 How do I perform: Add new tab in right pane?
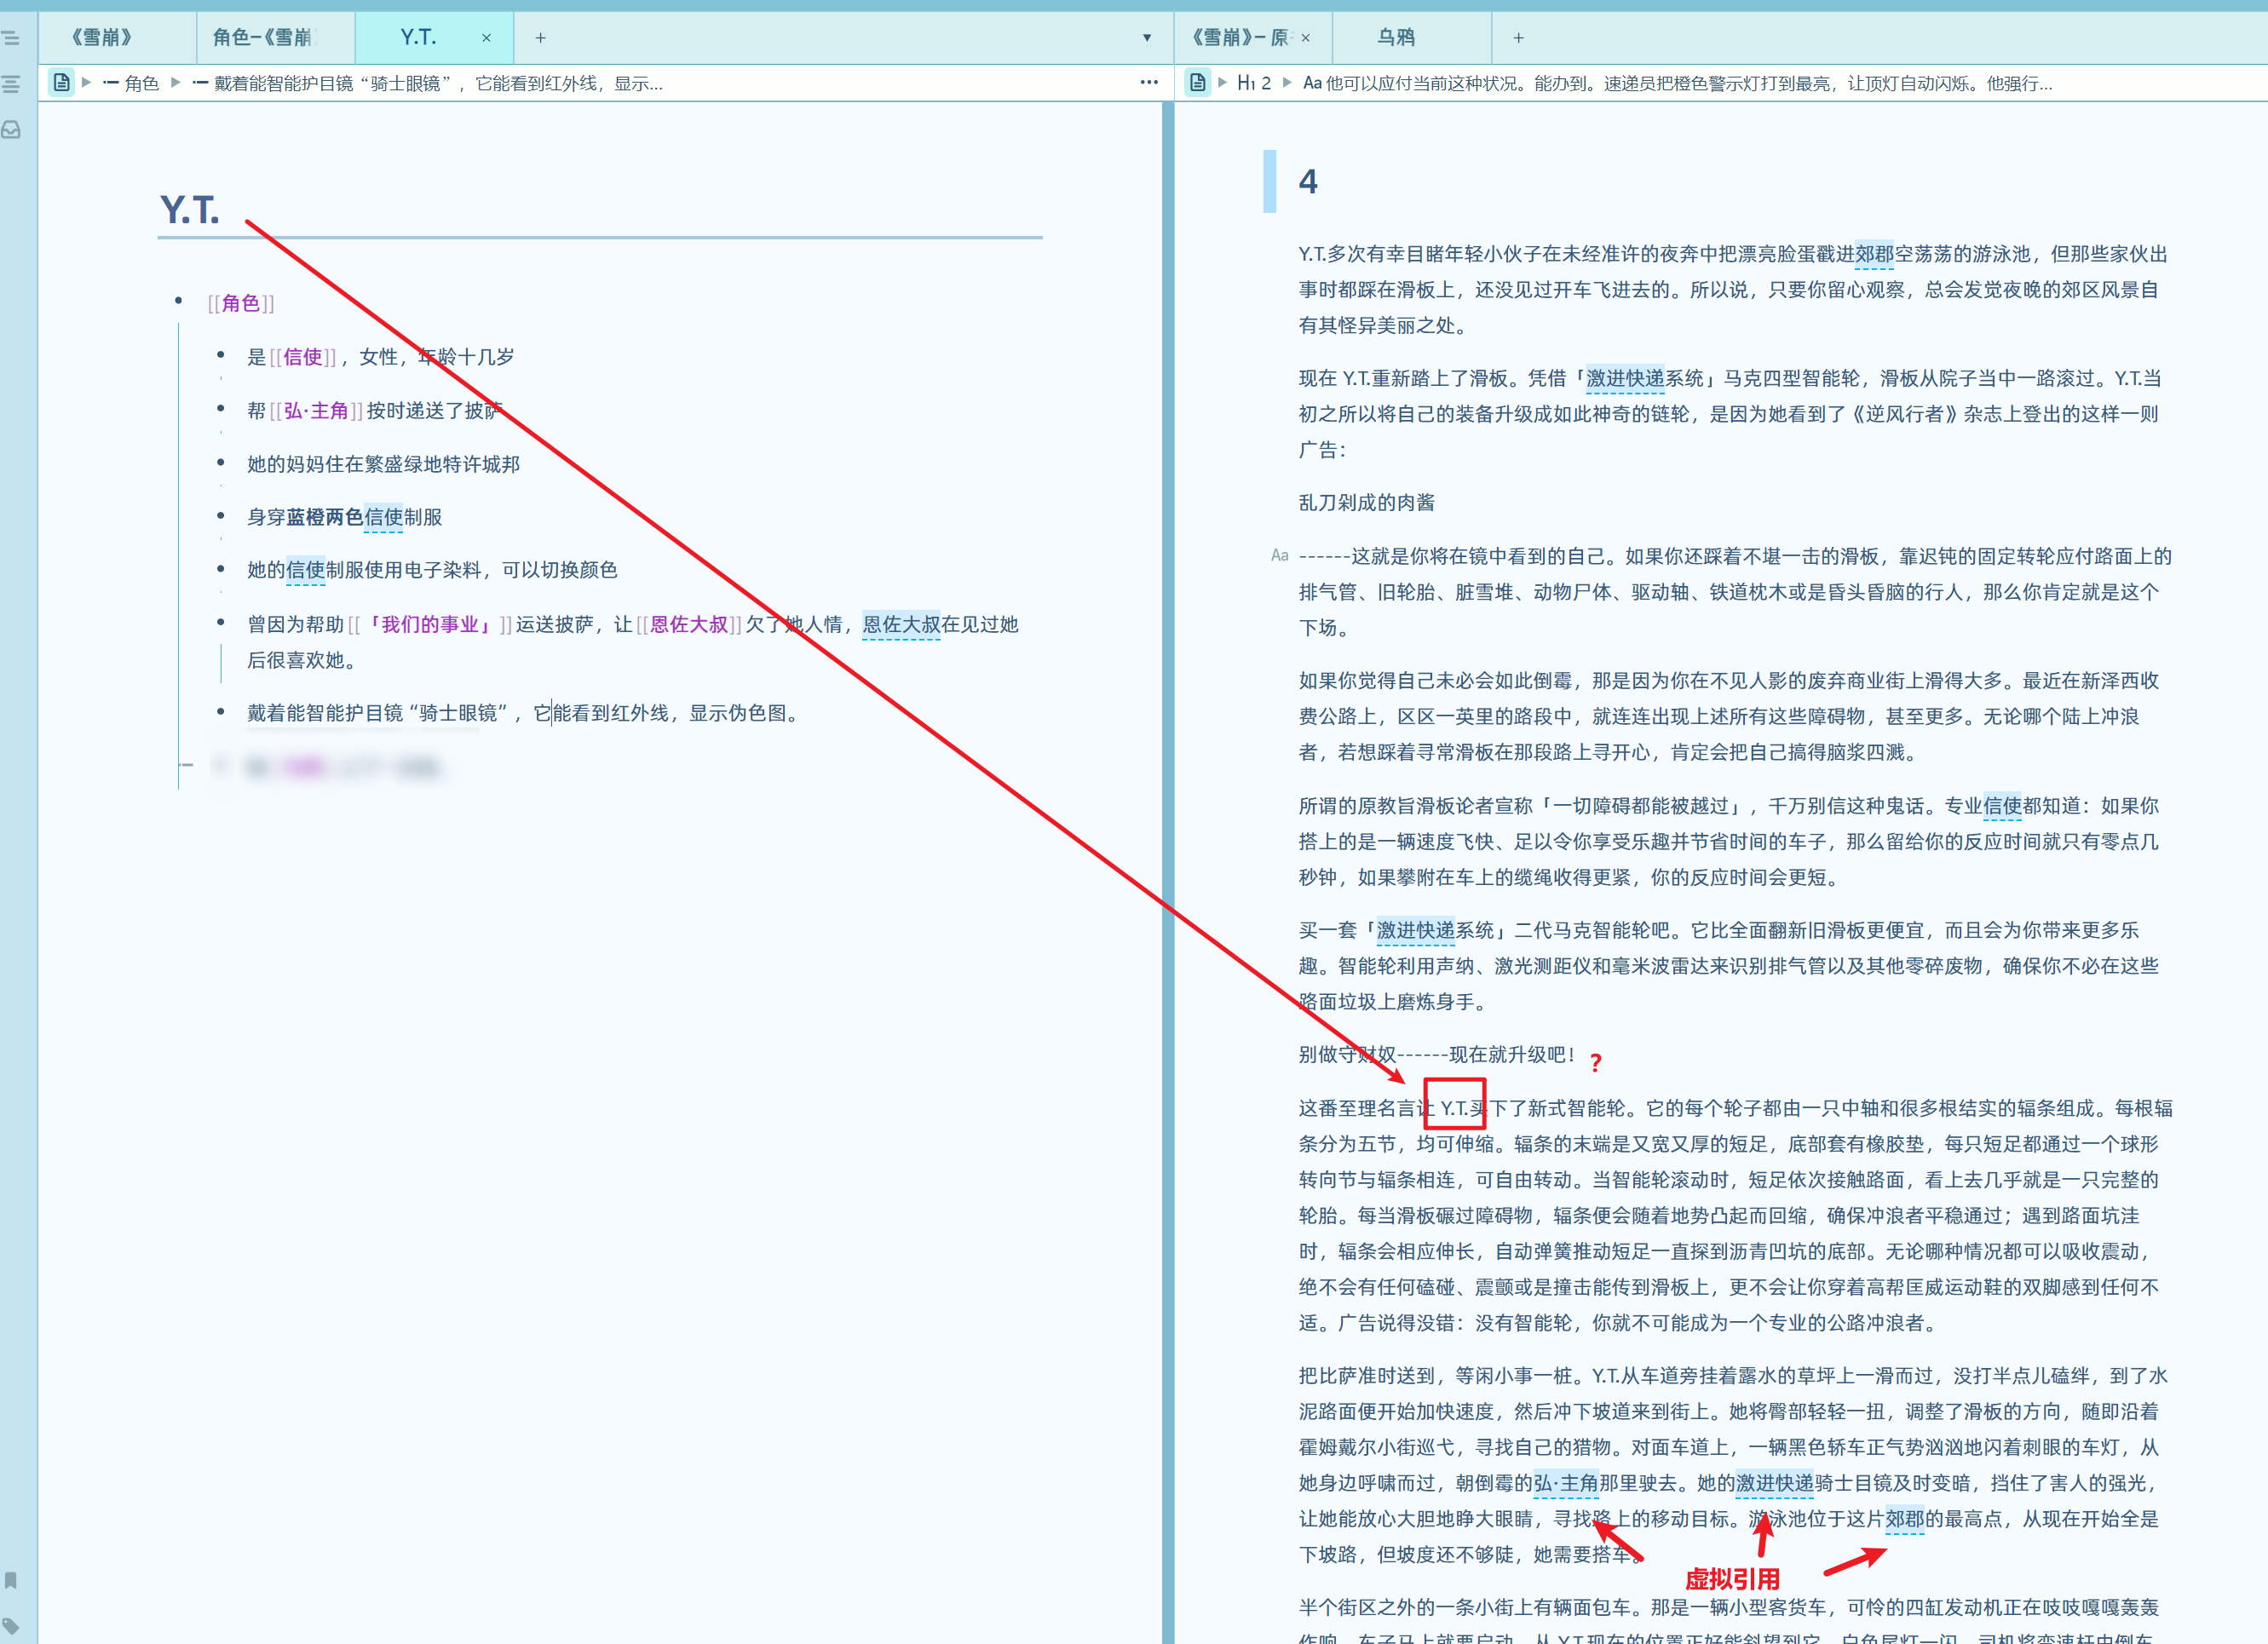tap(1518, 38)
